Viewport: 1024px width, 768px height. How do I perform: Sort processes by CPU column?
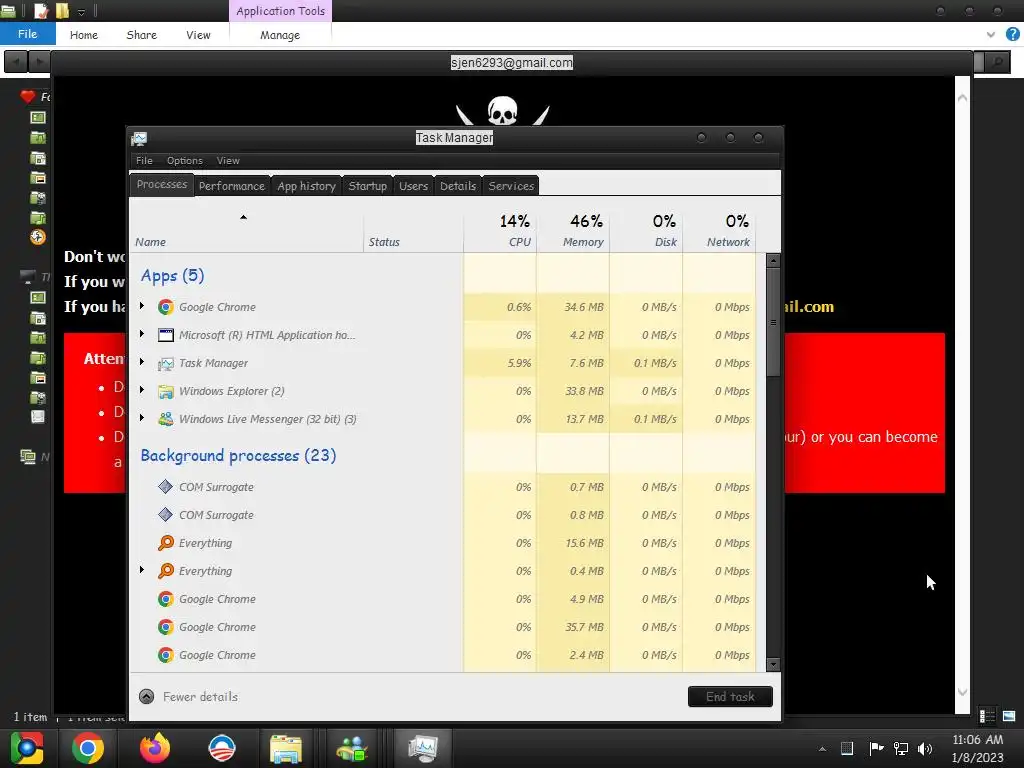click(x=500, y=231)
